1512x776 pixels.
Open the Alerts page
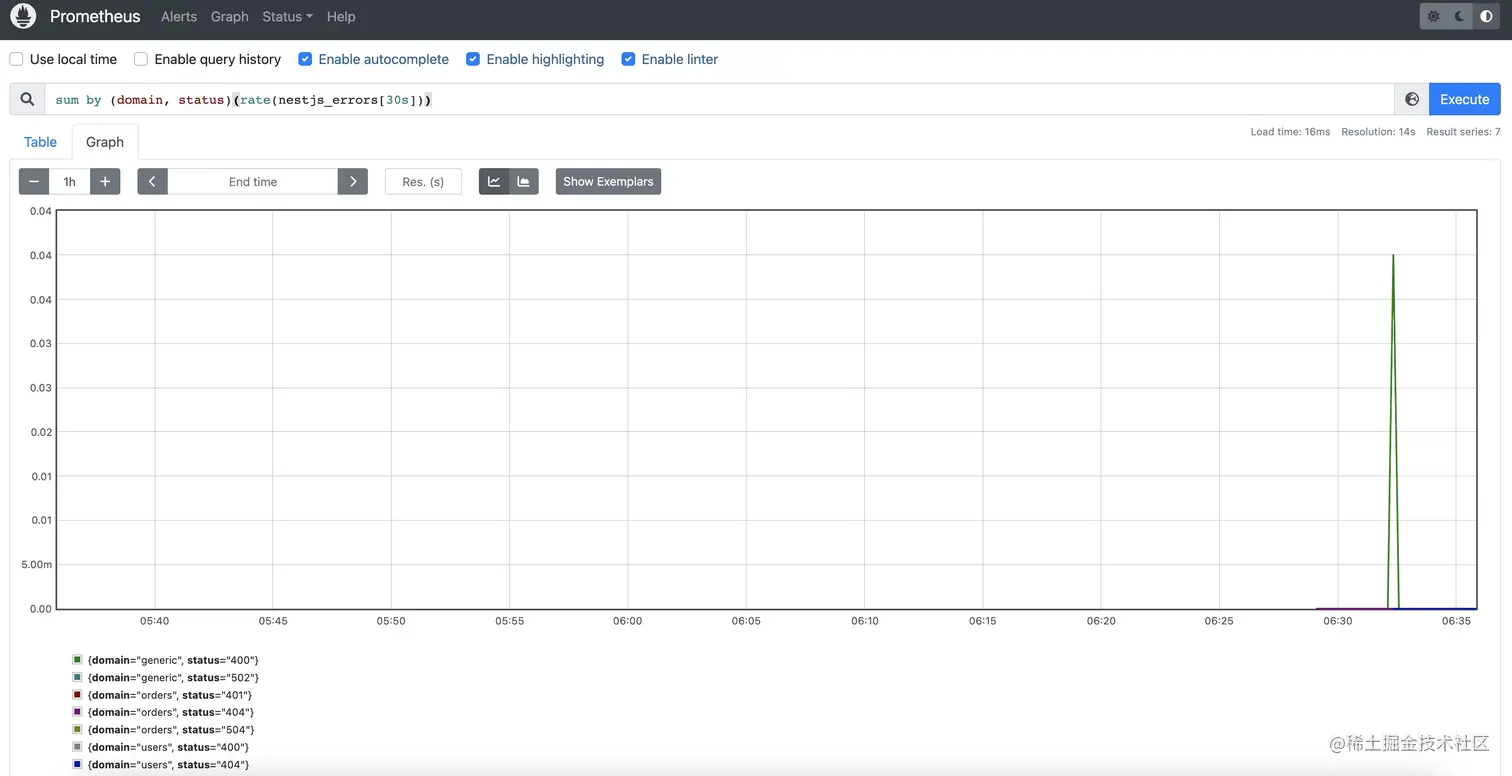tap(179, 16)
